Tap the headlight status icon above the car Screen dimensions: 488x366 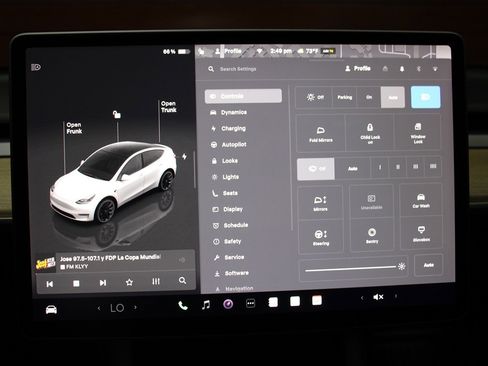[x=36, y=67]
